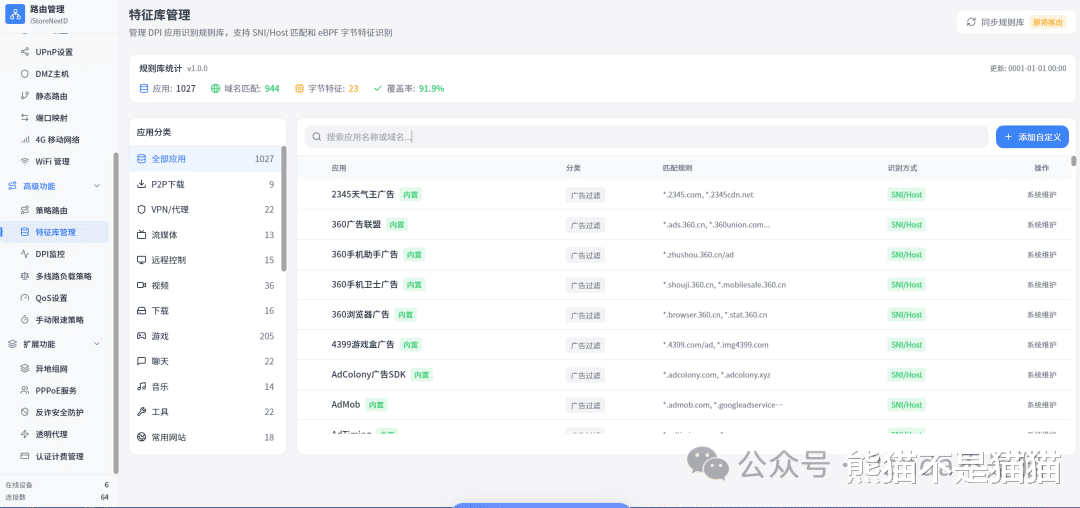1080x508 pixels.
Task: Click the sync arrows icon for 同步规则库
Action: (971, 22)
